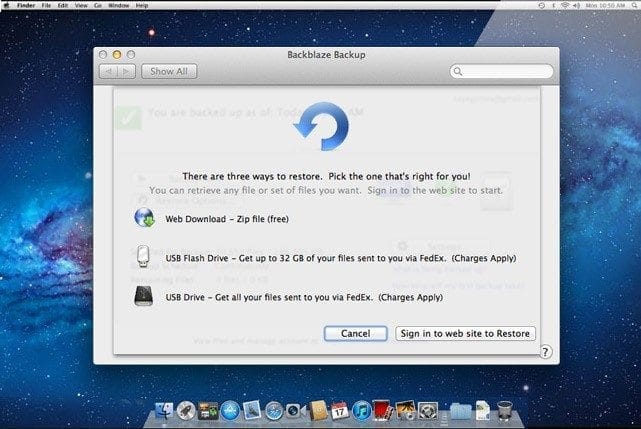The image size is (641, 429).
Task: Open the Go menu
Action: click(98, 5)
